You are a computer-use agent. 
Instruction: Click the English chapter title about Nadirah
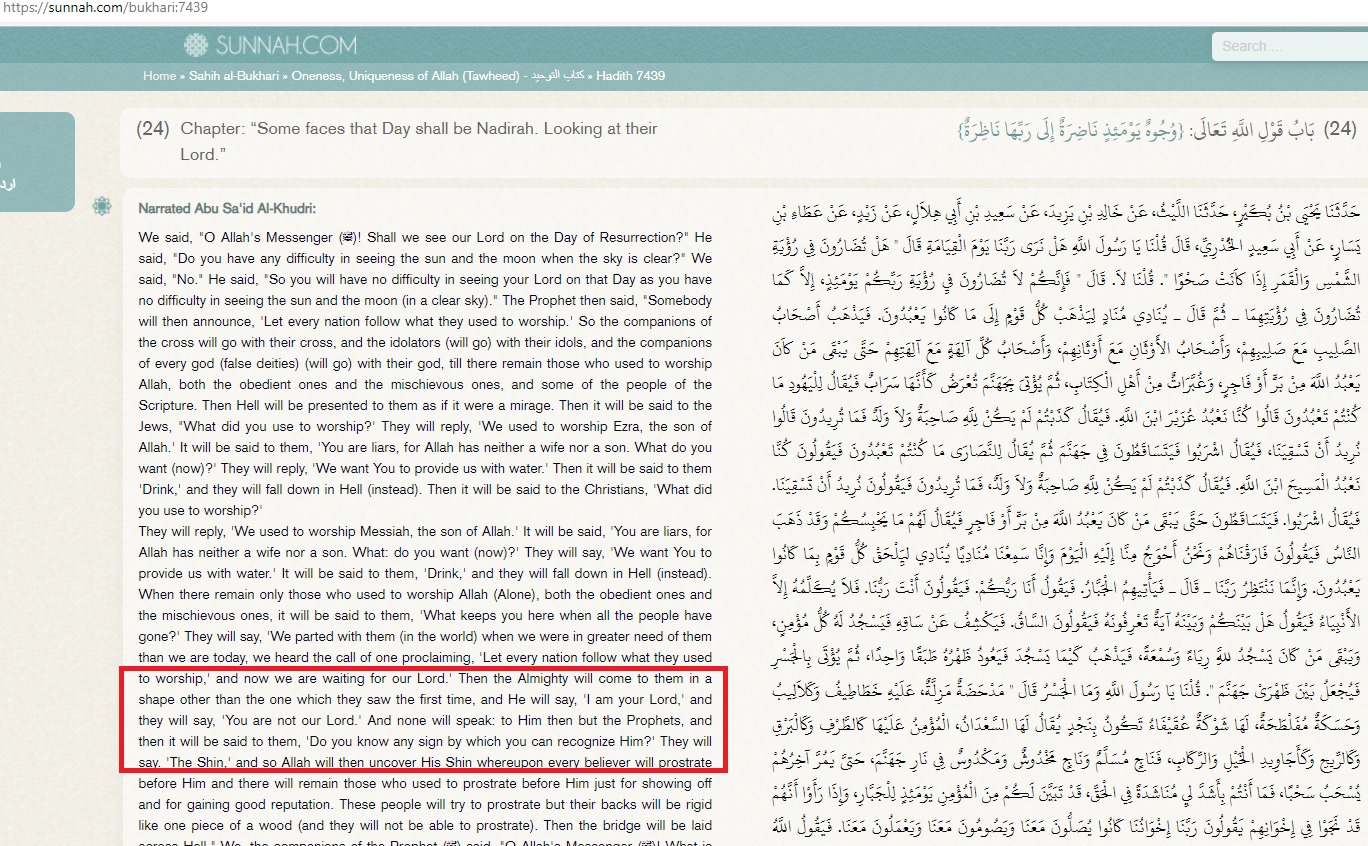point(419,141)
